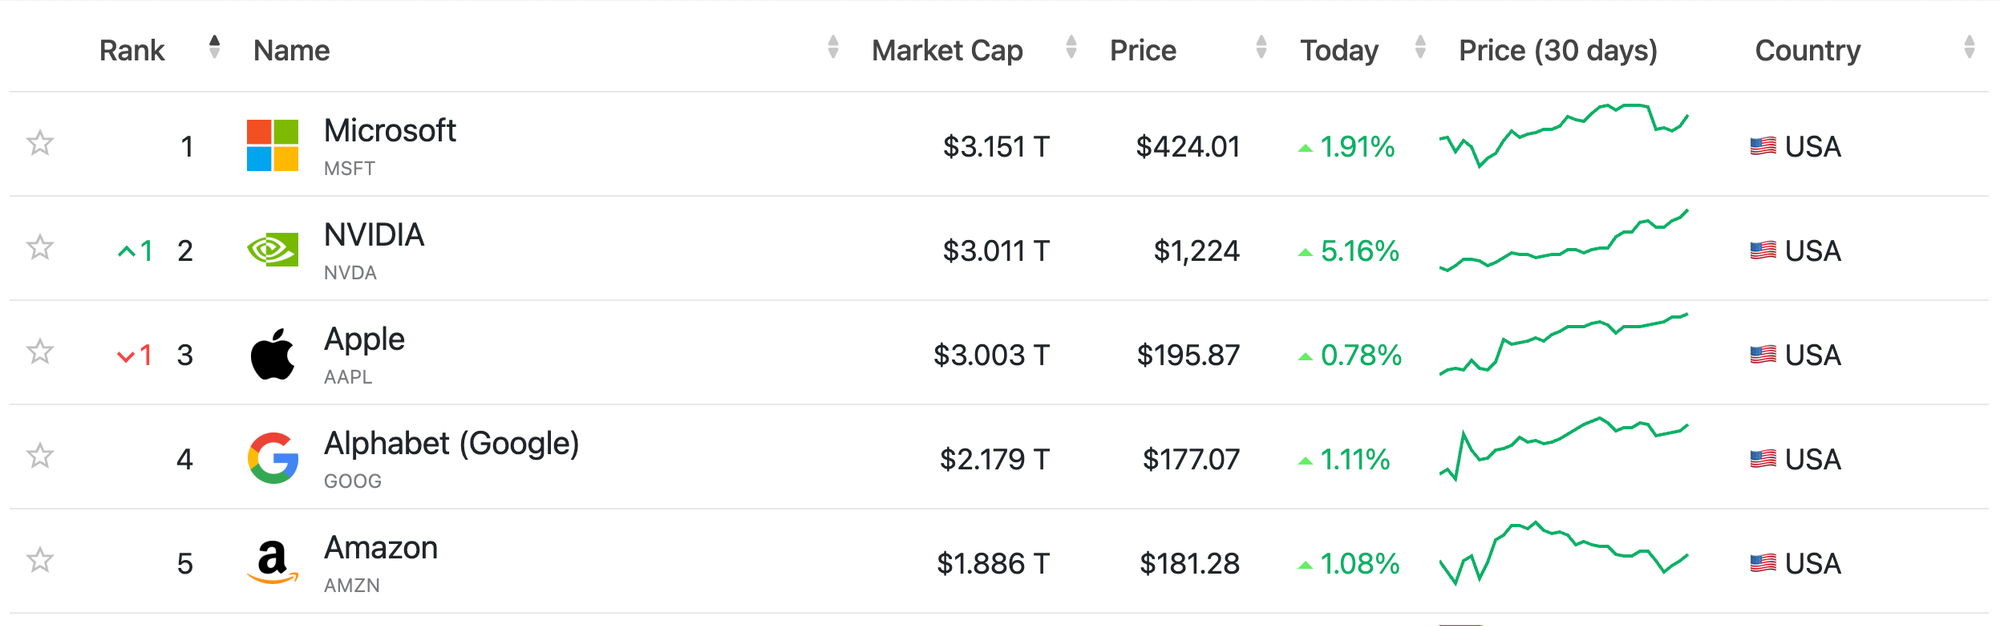Image resolution: width=2000 pixels, height=626 pixels.
Task: Open the Amazon company name link
Action: (x=381, y=547)
